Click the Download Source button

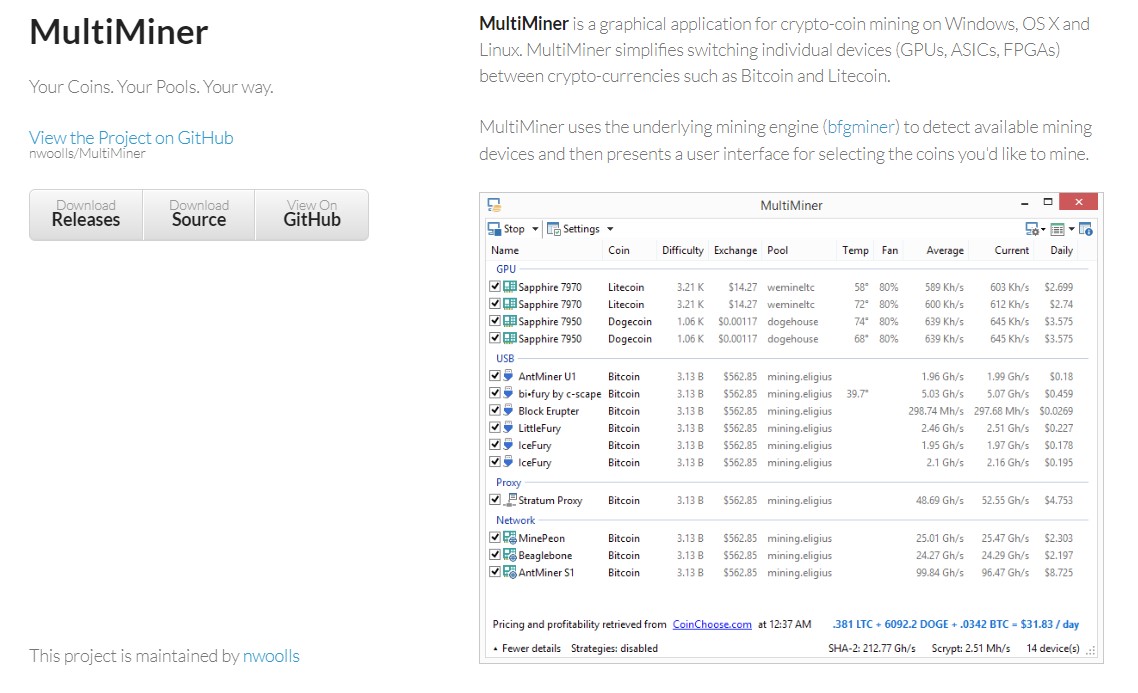coord(199,215)
